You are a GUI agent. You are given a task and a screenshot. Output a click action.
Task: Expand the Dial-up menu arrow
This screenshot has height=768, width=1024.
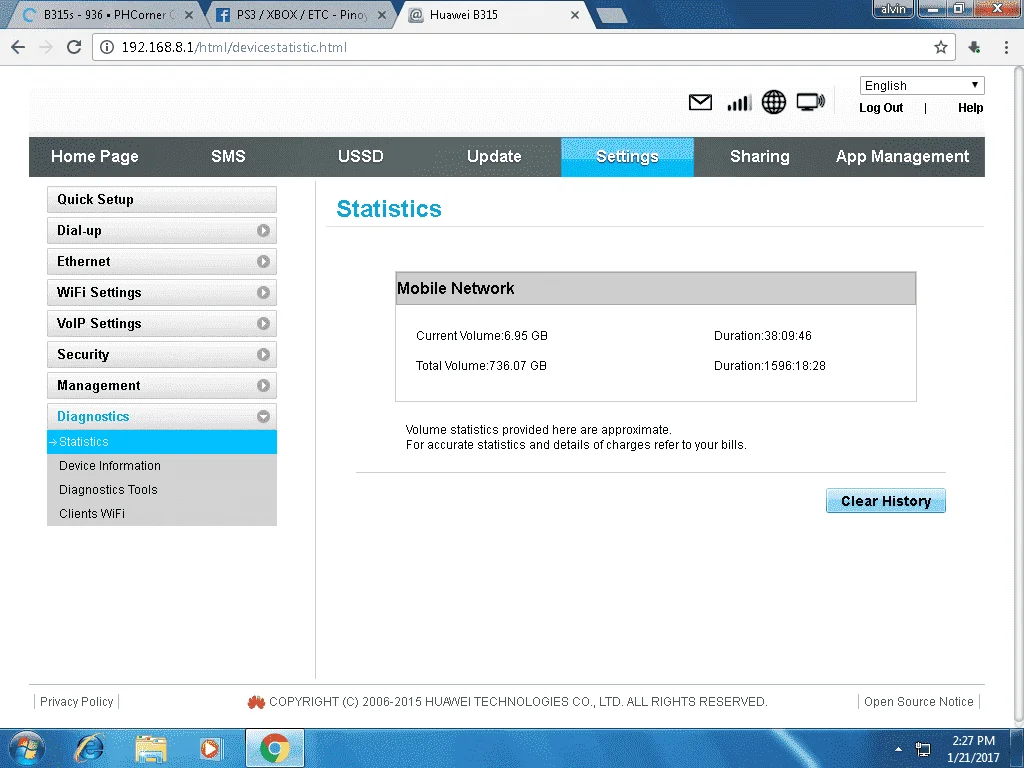263,231
